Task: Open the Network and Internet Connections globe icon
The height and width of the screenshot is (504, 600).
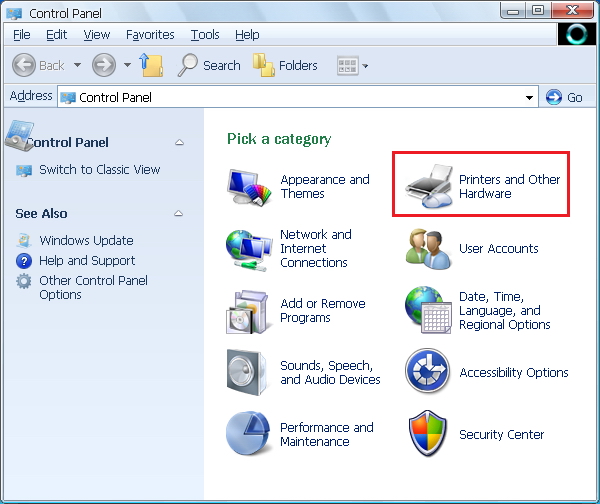Action: tap(249, 250)
